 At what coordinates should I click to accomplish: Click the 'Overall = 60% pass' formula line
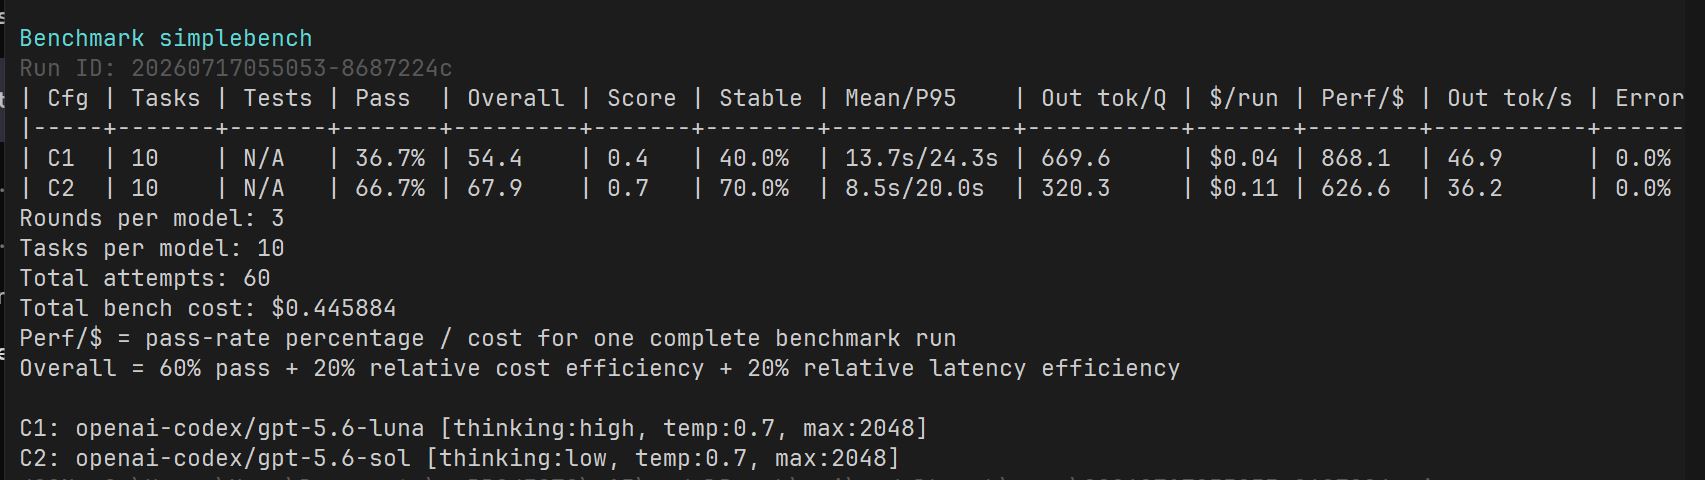600,368
